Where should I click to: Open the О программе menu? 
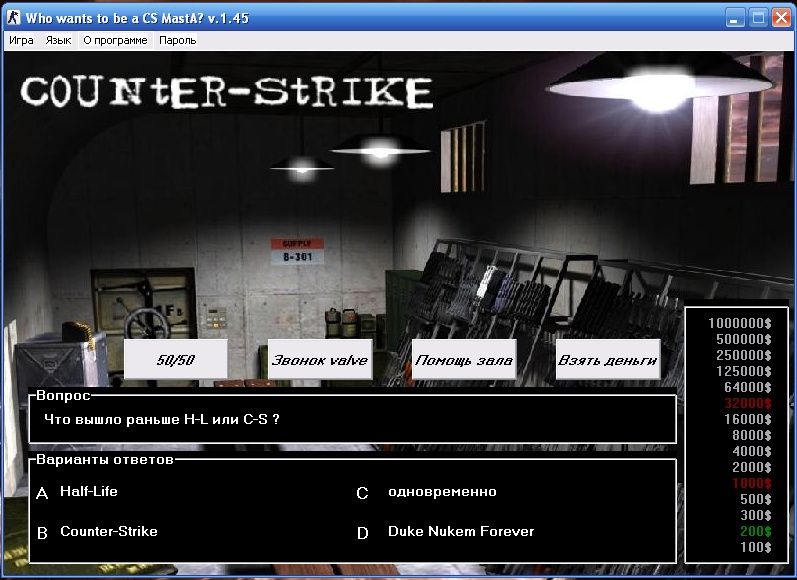[x=115, y=41]
